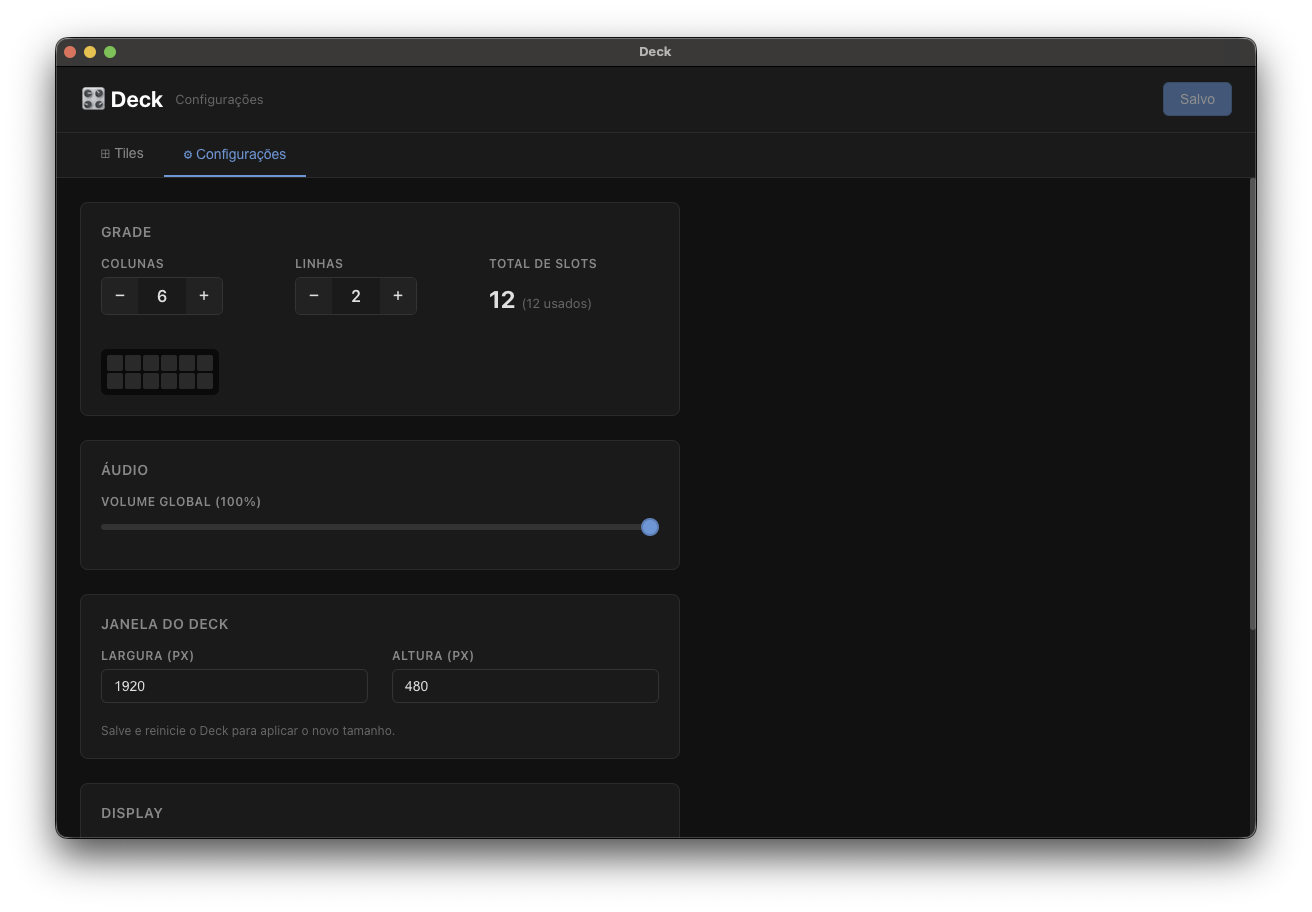
Task: Decrease the Linhas value with minus
Action: 314,296
